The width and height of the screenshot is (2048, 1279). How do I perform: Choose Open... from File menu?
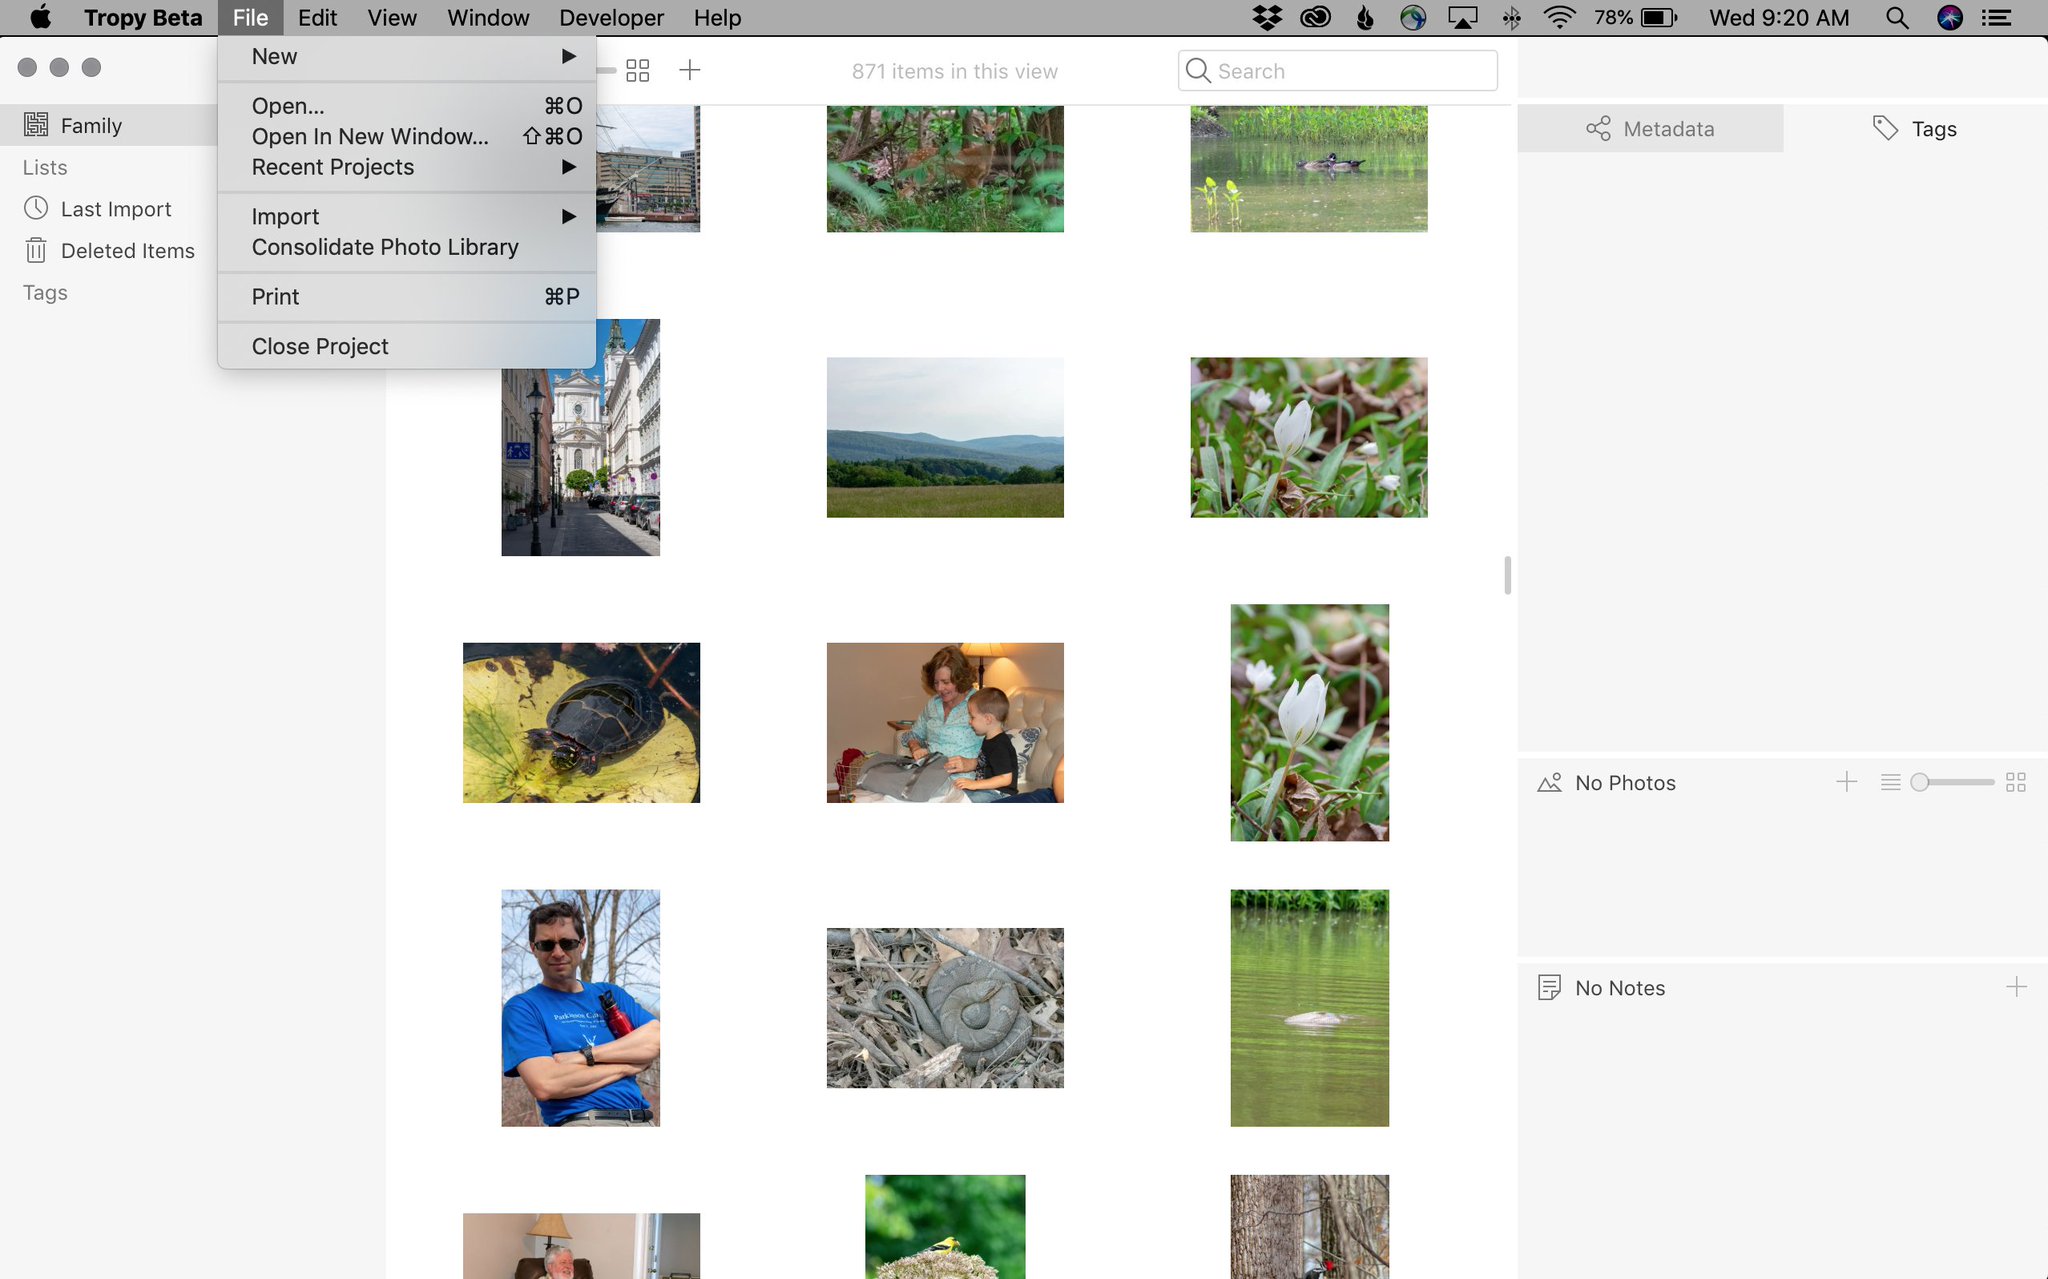(x=407, y=106)
